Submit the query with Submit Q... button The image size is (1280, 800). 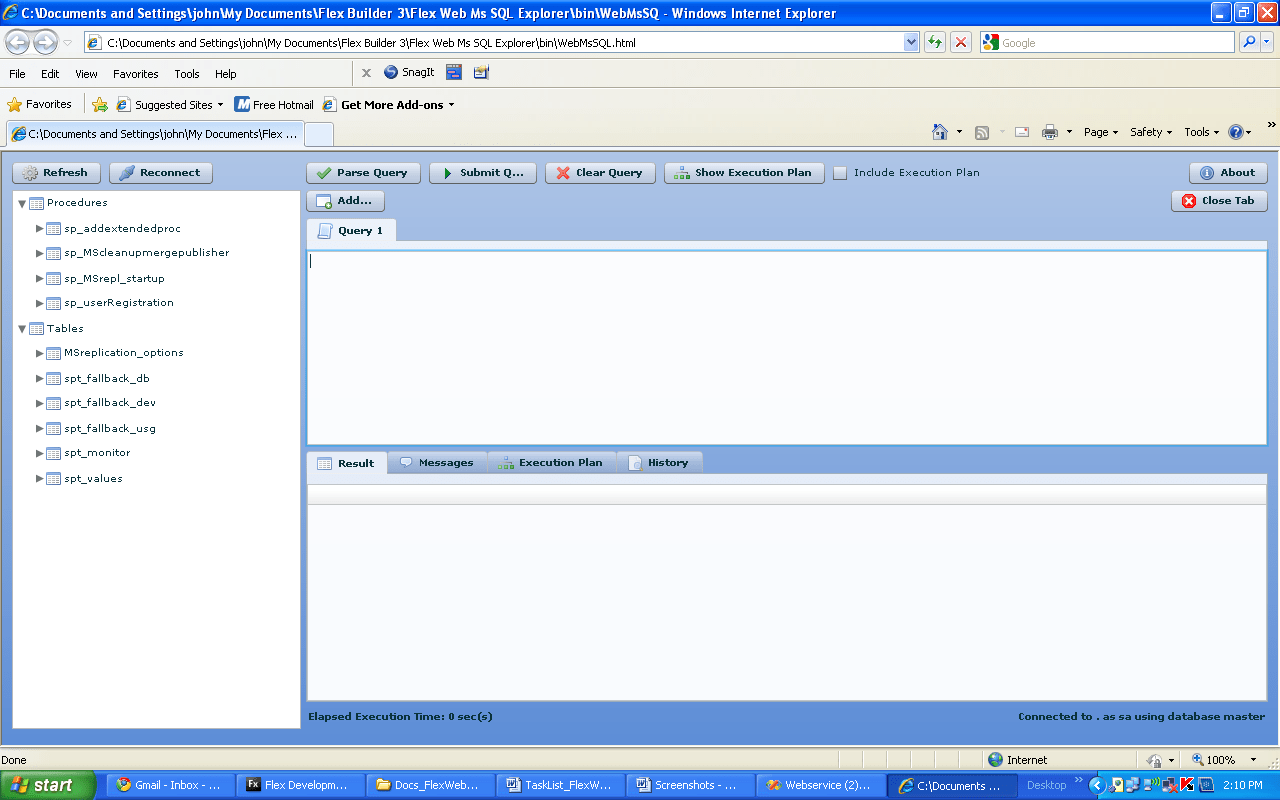pyautogui.click(x=483, y=173)
